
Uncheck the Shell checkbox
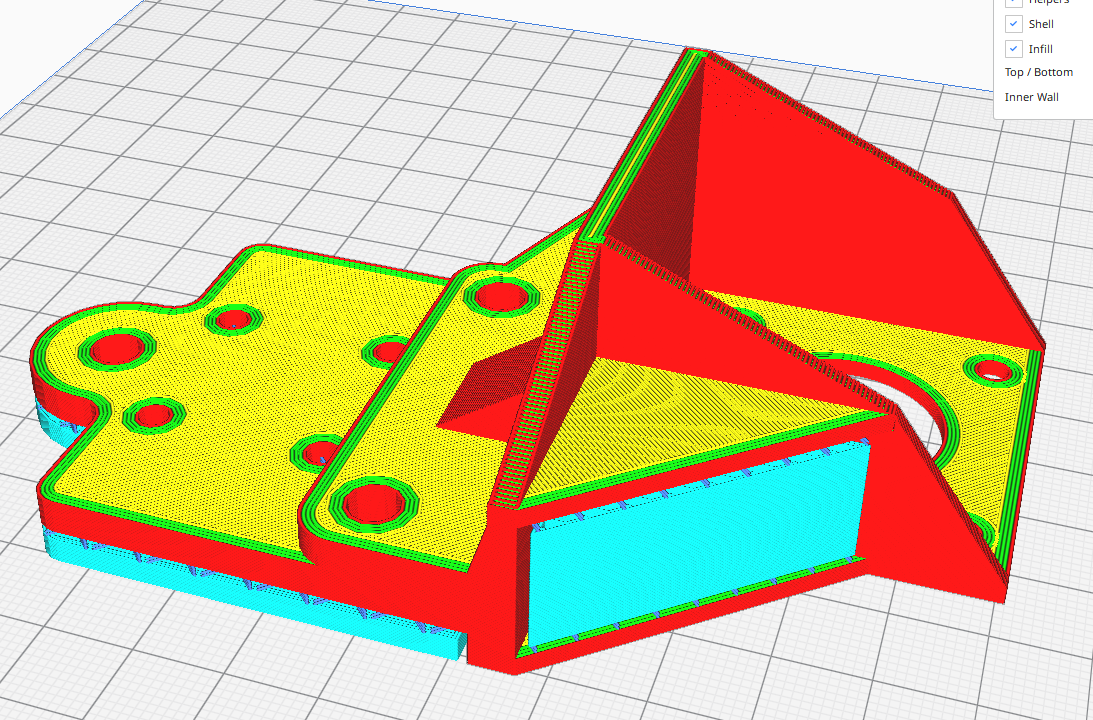point(1014,24)
